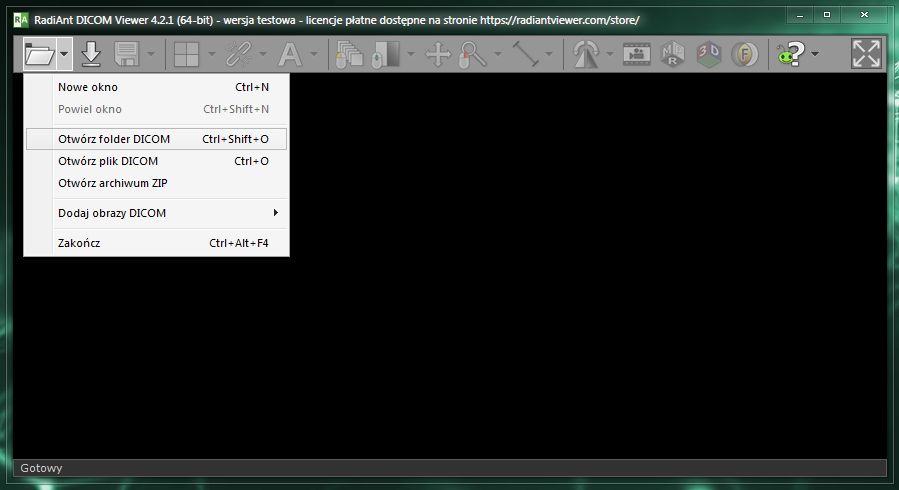Expand the zoom tool dropdown arrow
The height and width of the screenshot is (490, 899).
[498, 54]
